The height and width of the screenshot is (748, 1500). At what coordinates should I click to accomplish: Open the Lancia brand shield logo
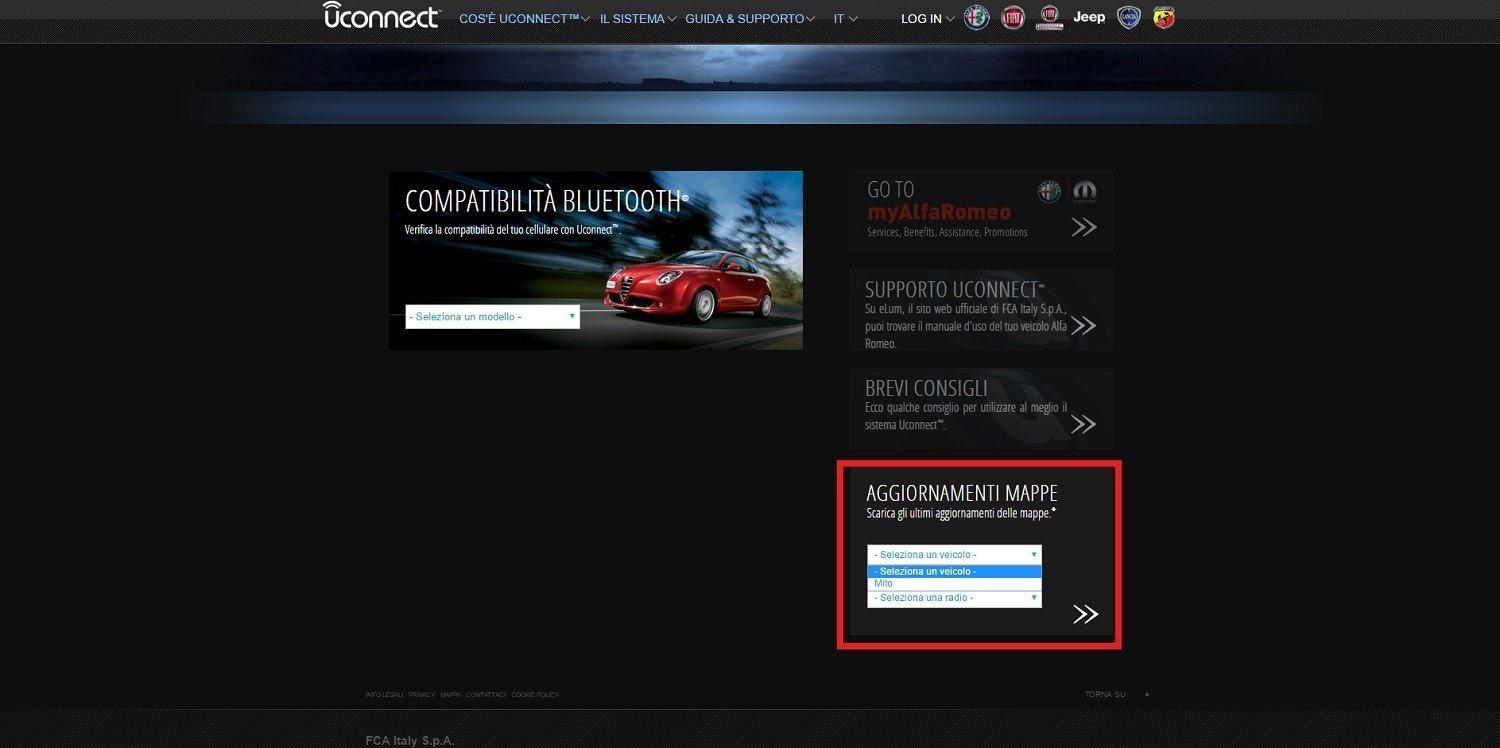[1128, 18]
